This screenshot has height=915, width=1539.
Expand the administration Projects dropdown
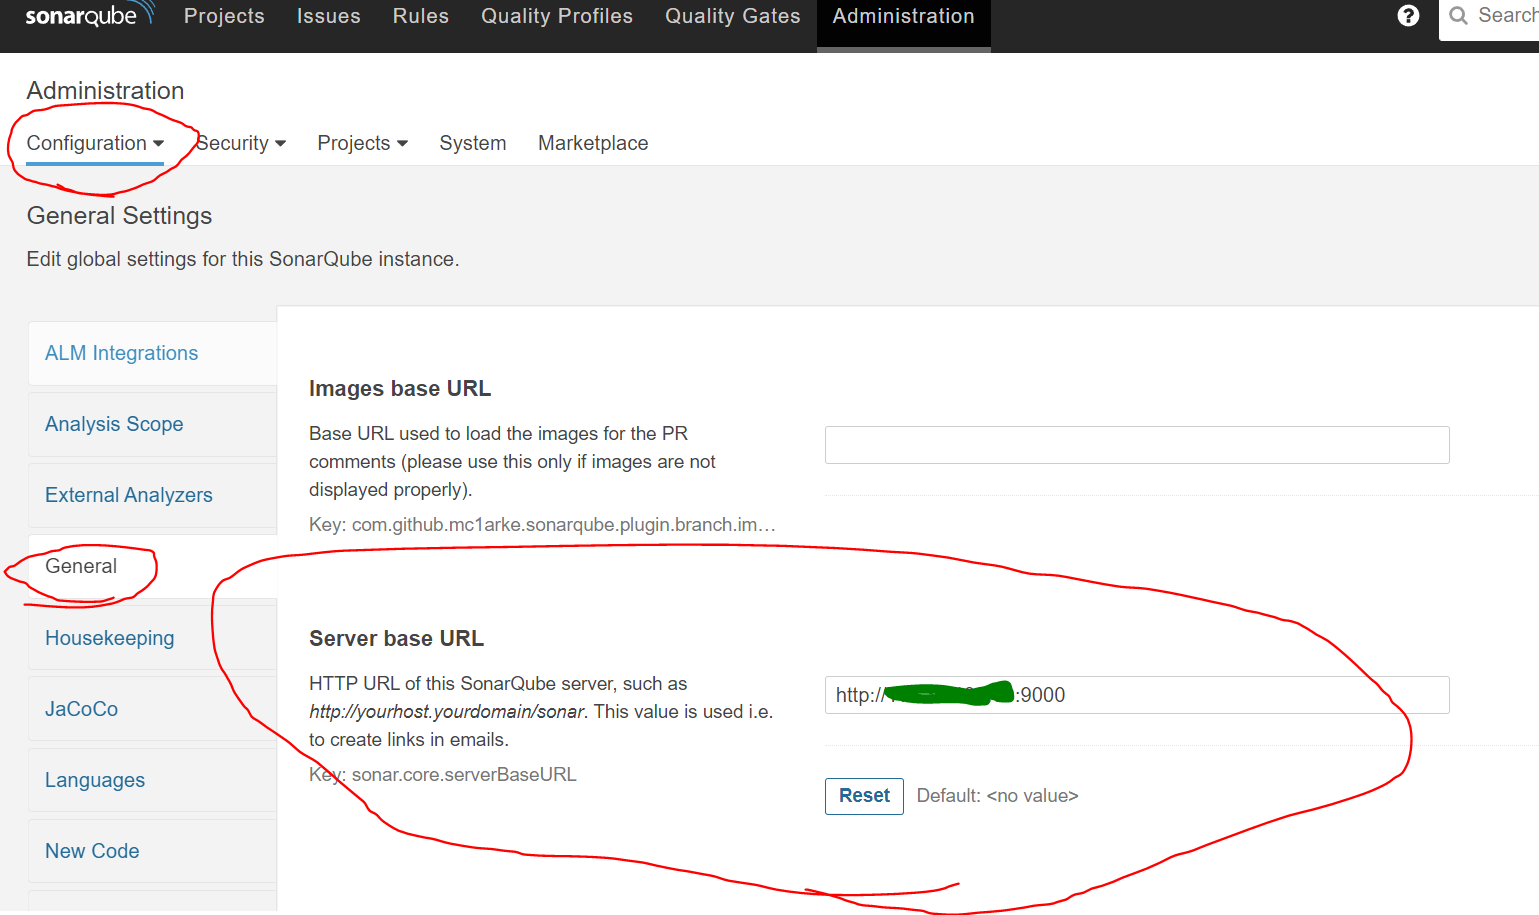tap(363, 143)
